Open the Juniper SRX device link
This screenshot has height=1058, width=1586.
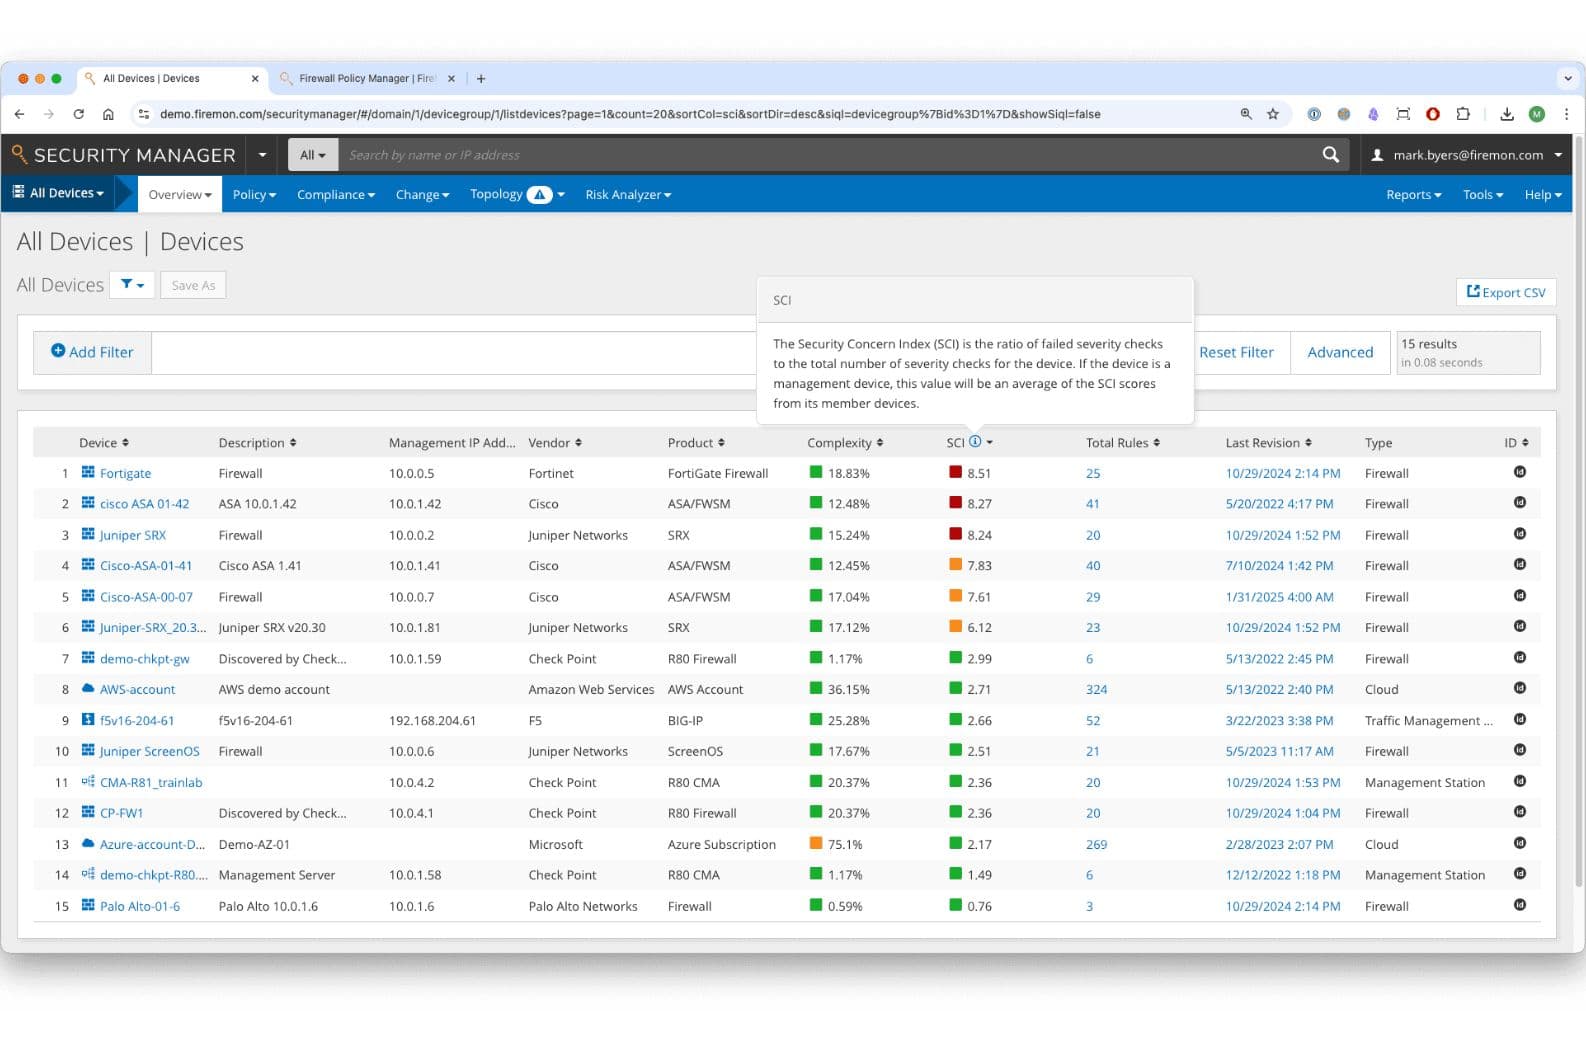133,535
